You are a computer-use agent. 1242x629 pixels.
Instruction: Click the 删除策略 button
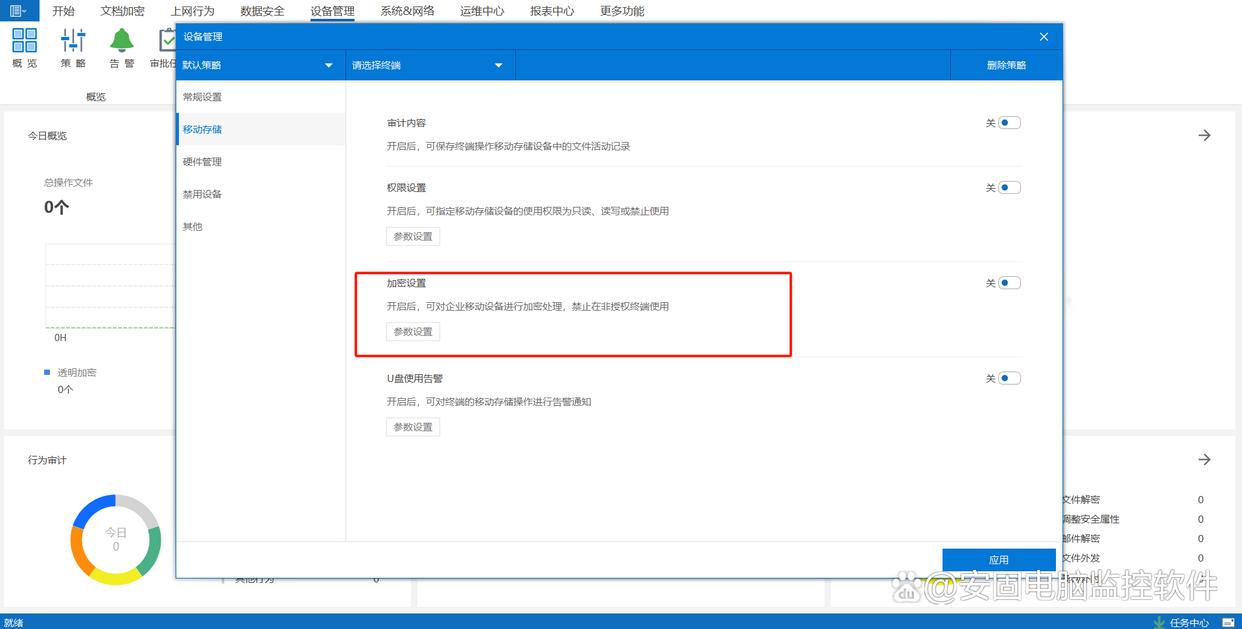(1006, 65)
